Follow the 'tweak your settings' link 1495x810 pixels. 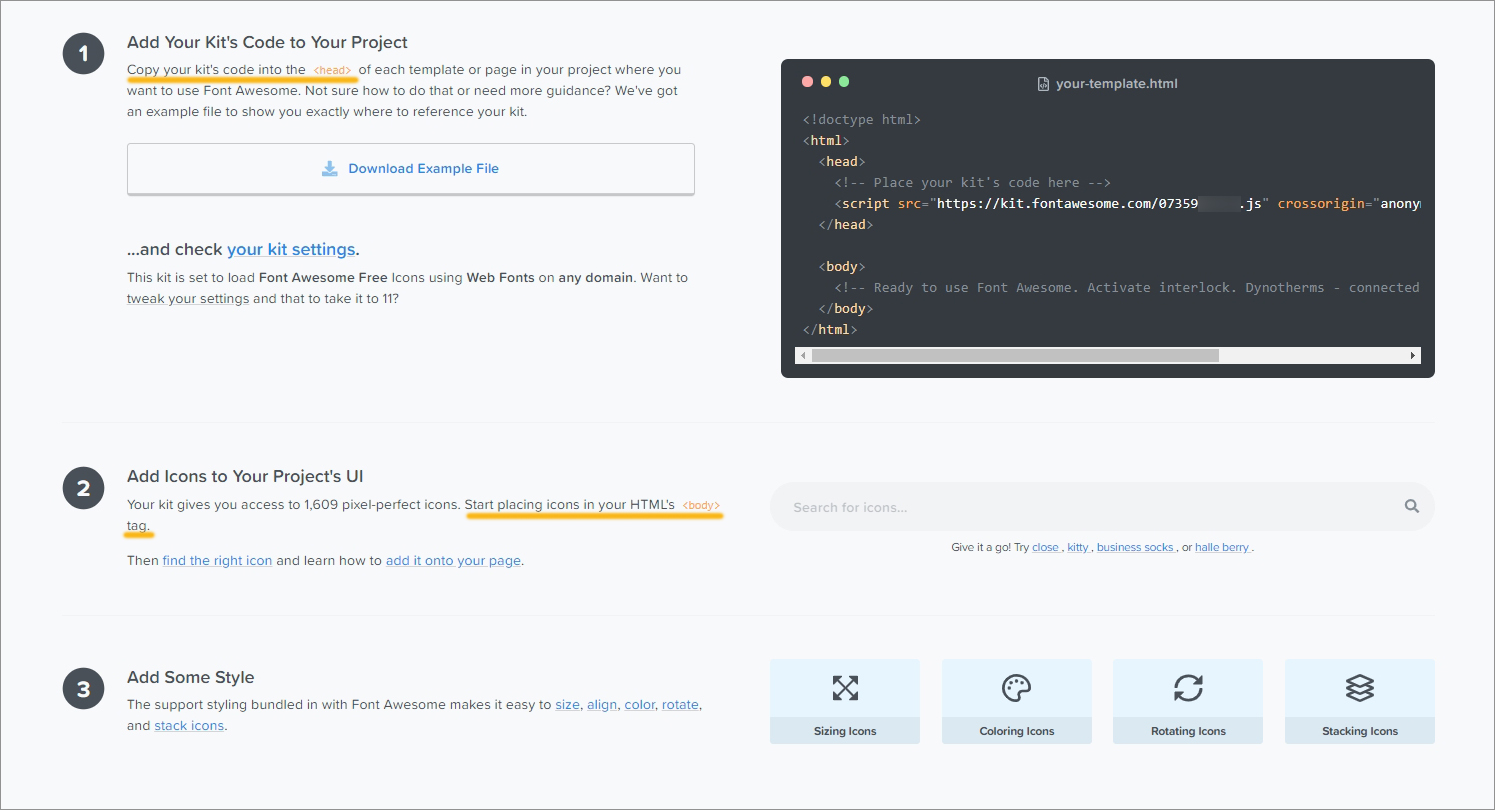[188, 298]
